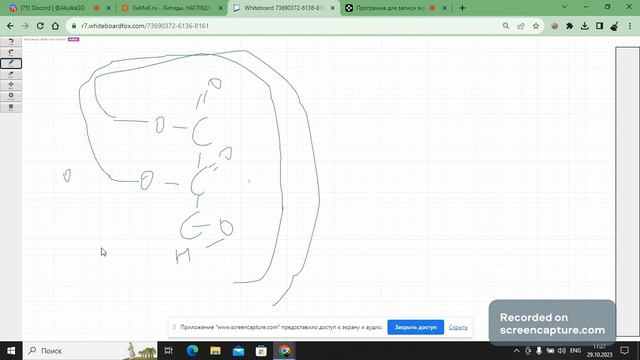This screenshot has width=640, height=360.
Task: Open the page zoom magnifier icon
Action: tap(506, 26)
